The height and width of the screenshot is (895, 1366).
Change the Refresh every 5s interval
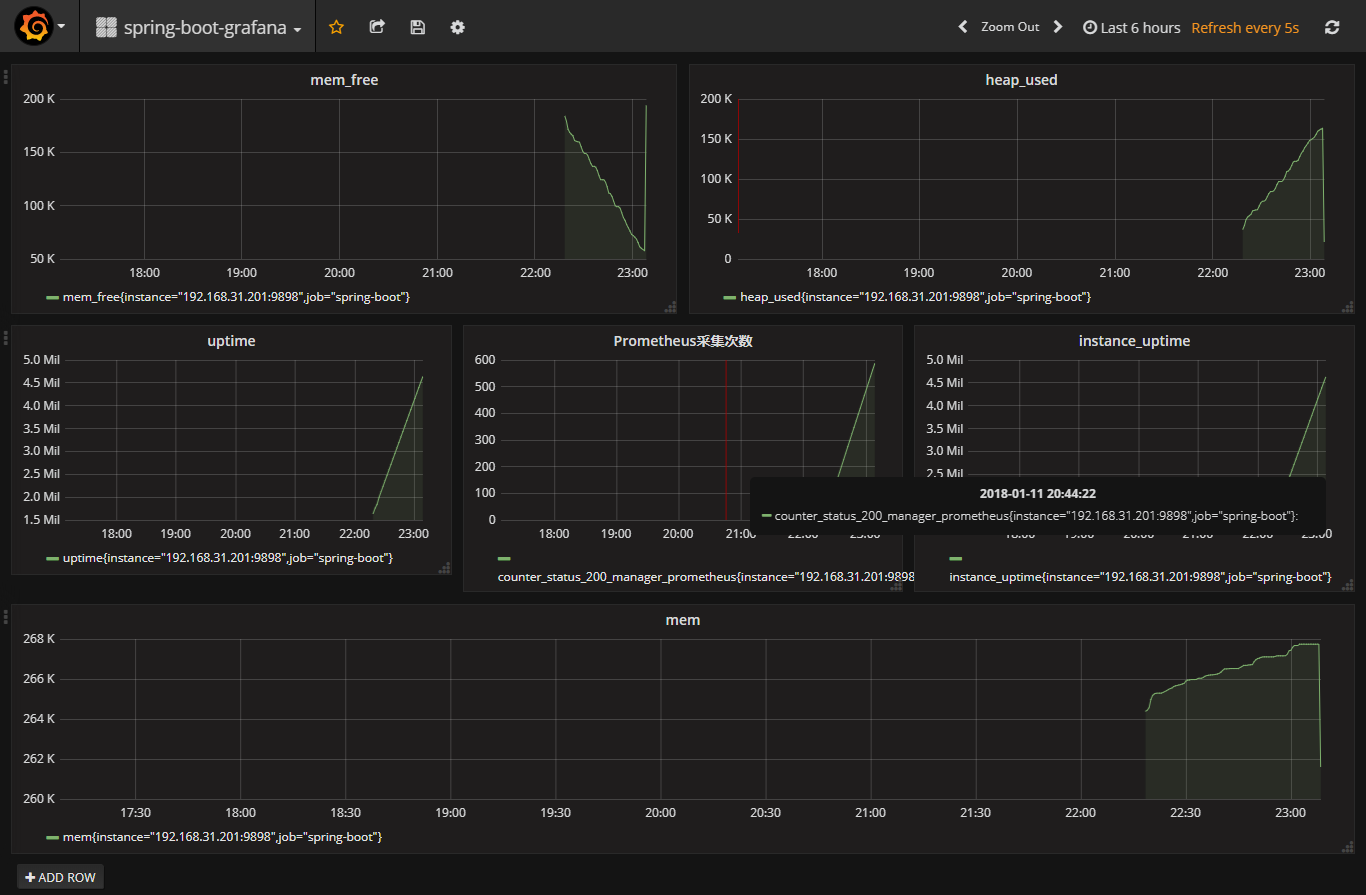1245,28
